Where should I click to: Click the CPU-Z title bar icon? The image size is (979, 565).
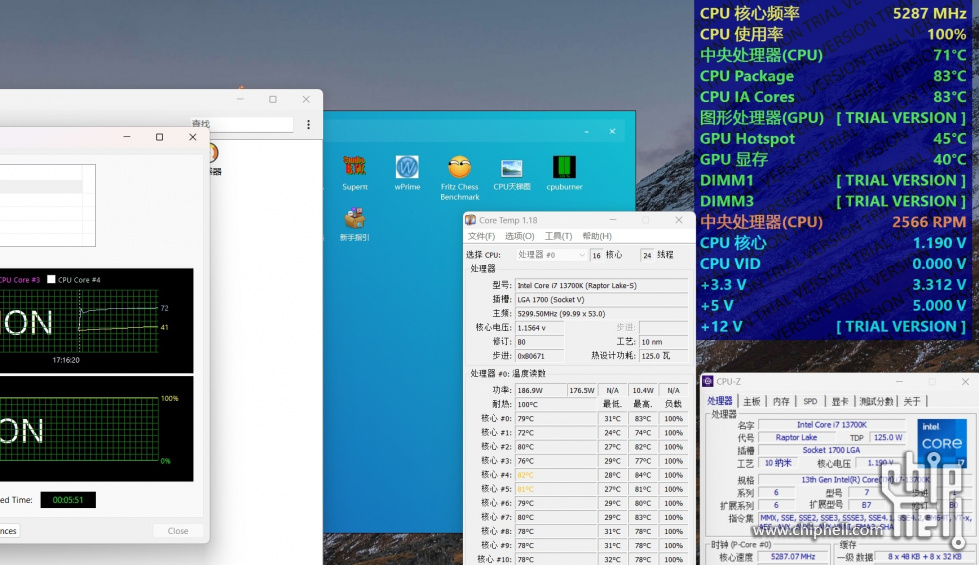(x=707, y=381)
